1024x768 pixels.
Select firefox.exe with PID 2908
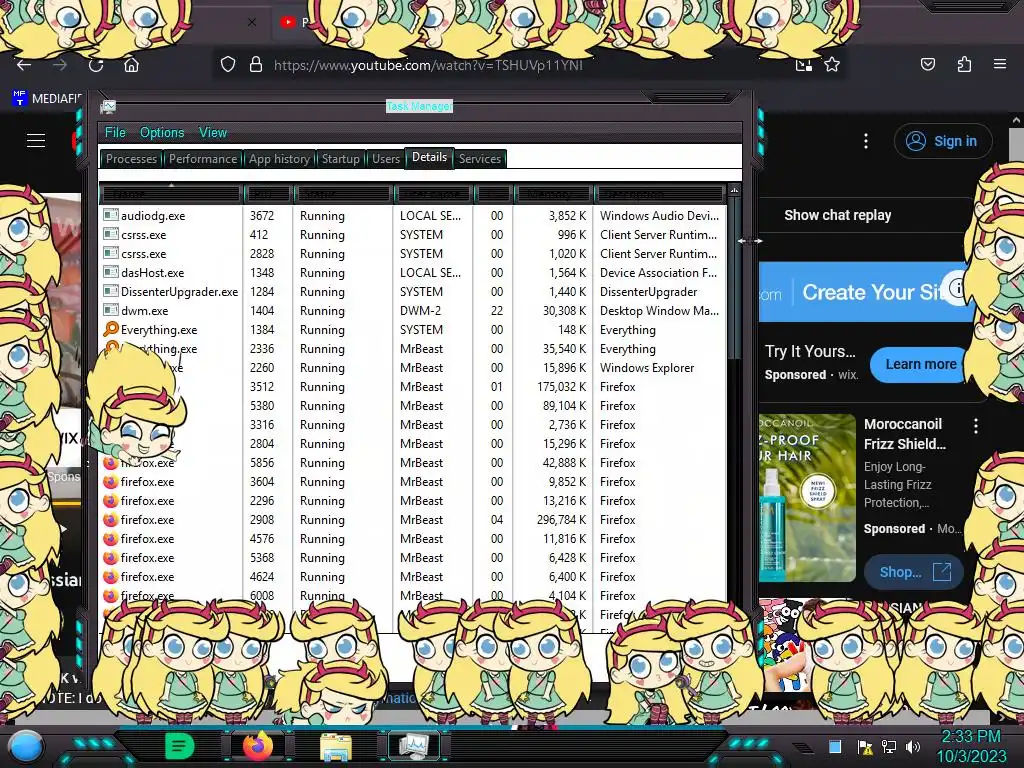pos(413,519)
